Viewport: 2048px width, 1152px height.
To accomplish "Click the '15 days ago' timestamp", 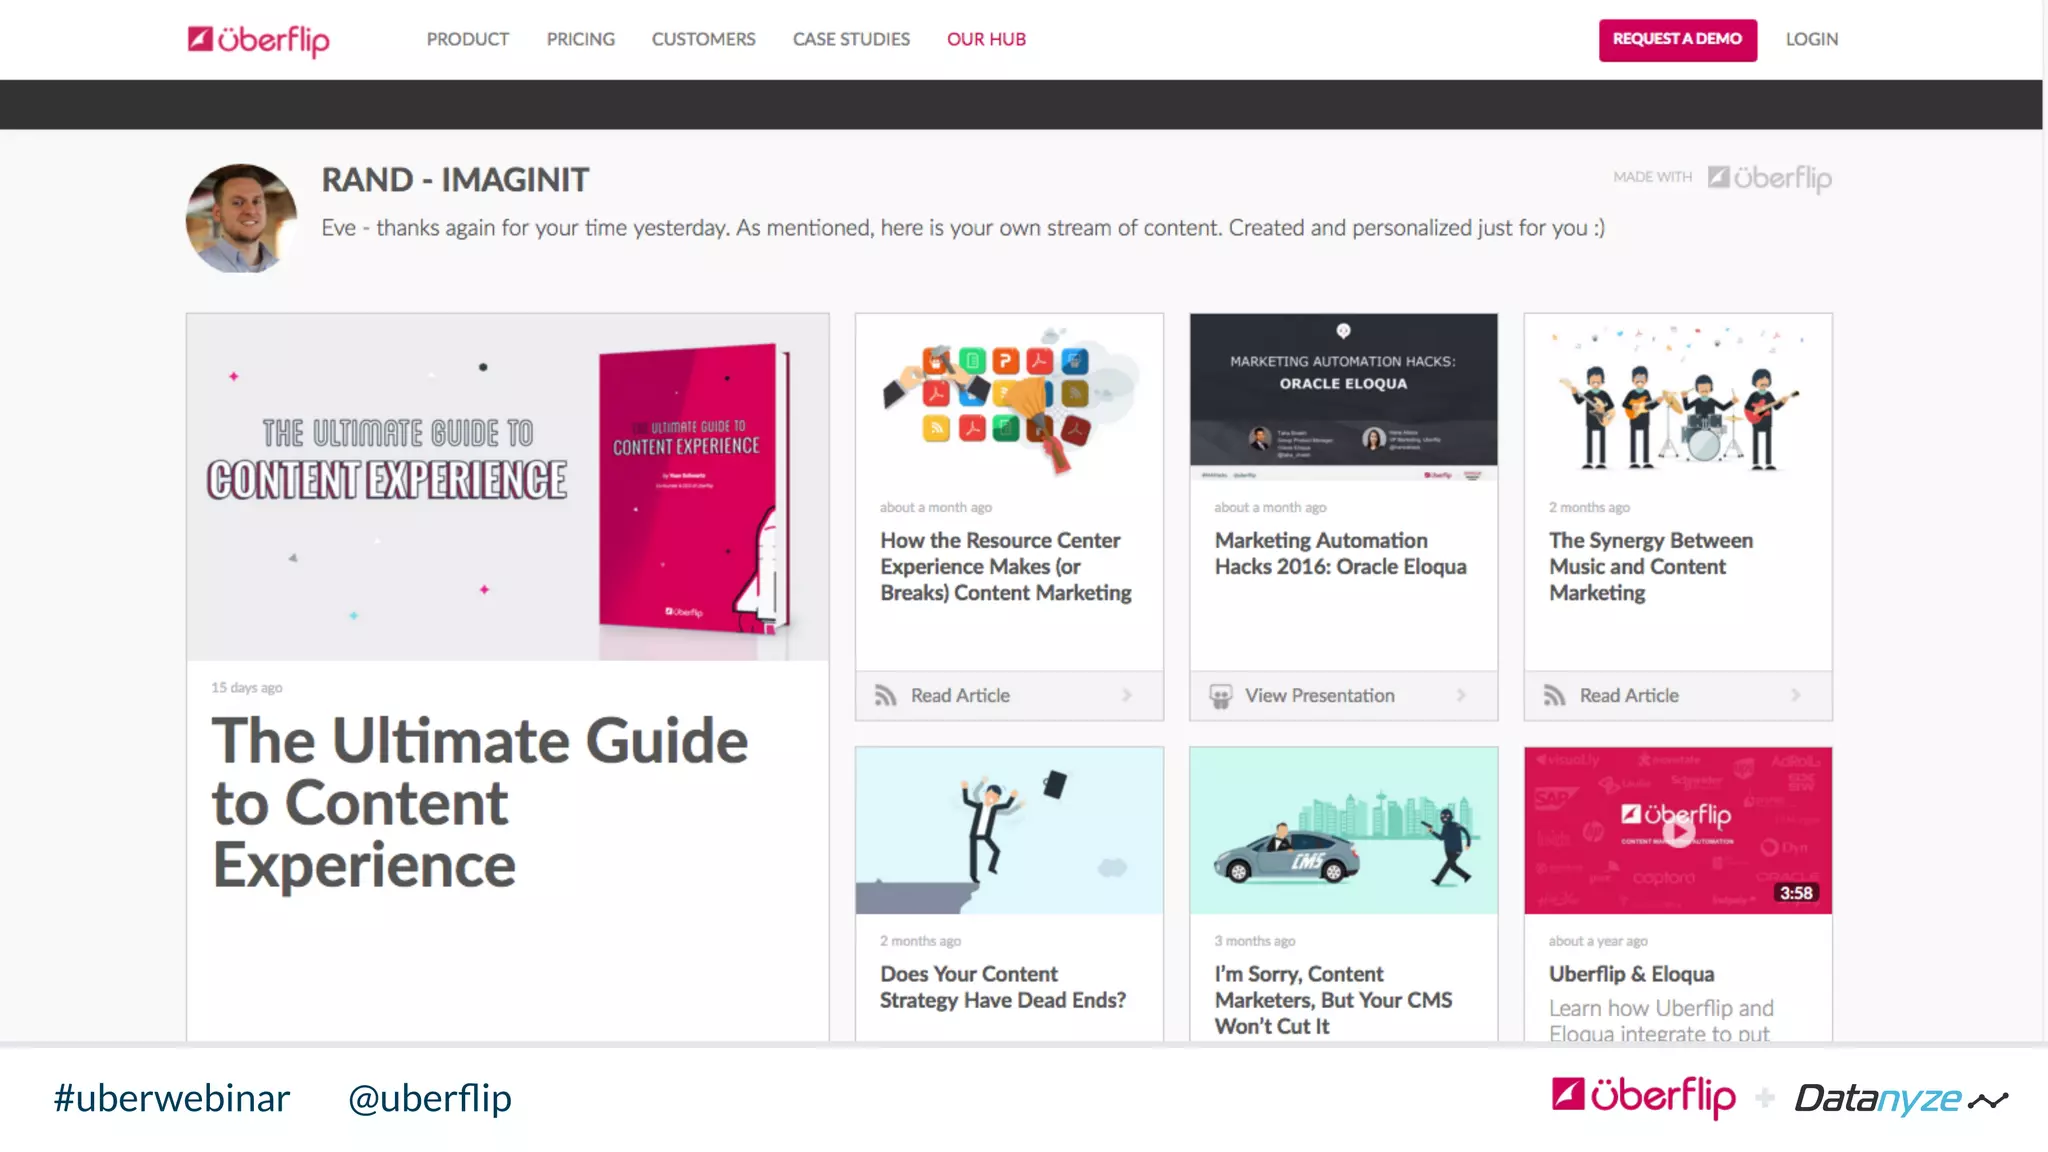I will tap(246, 687).
